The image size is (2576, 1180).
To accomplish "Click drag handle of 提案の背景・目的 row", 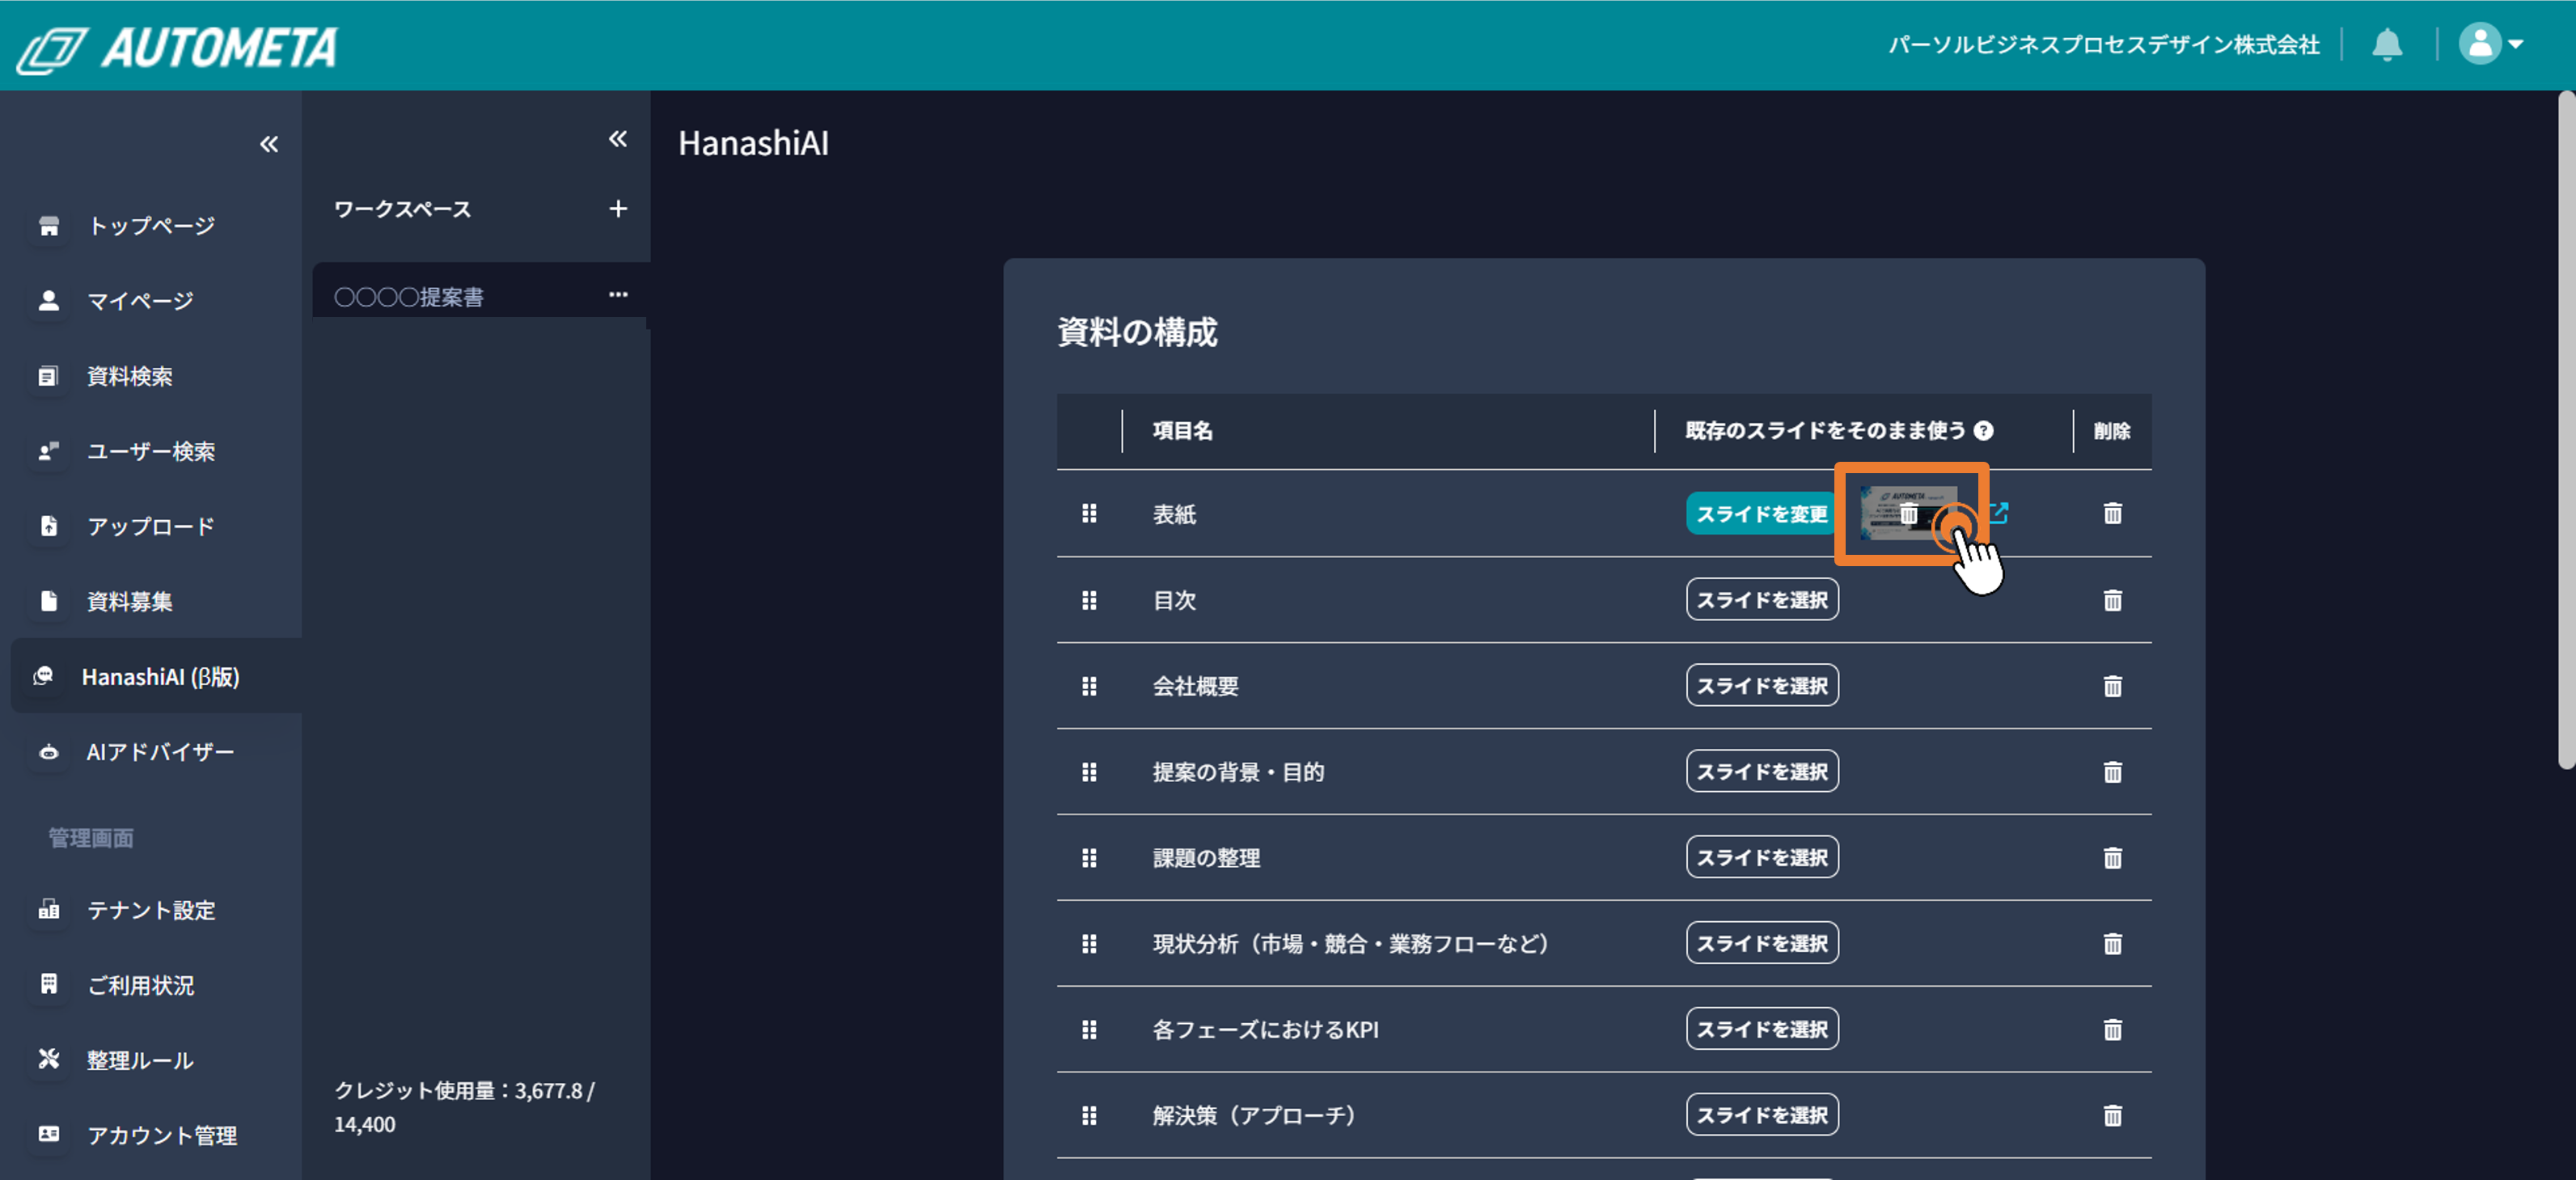I will [x=1089, y=772].
